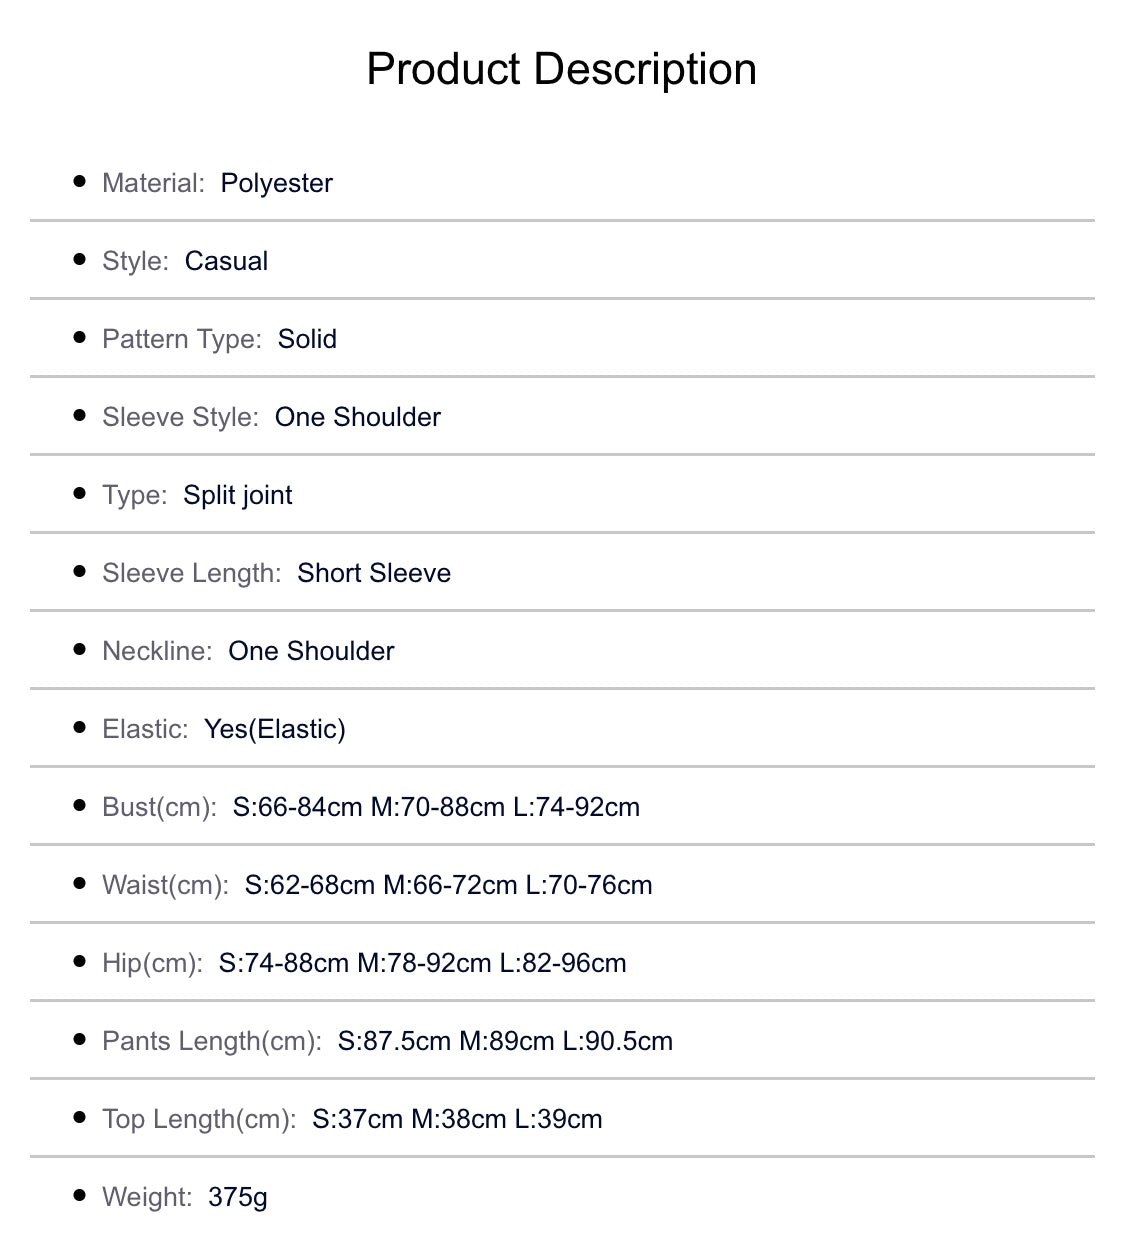Click the Sleeve Style label

click(x=180, y=417)
